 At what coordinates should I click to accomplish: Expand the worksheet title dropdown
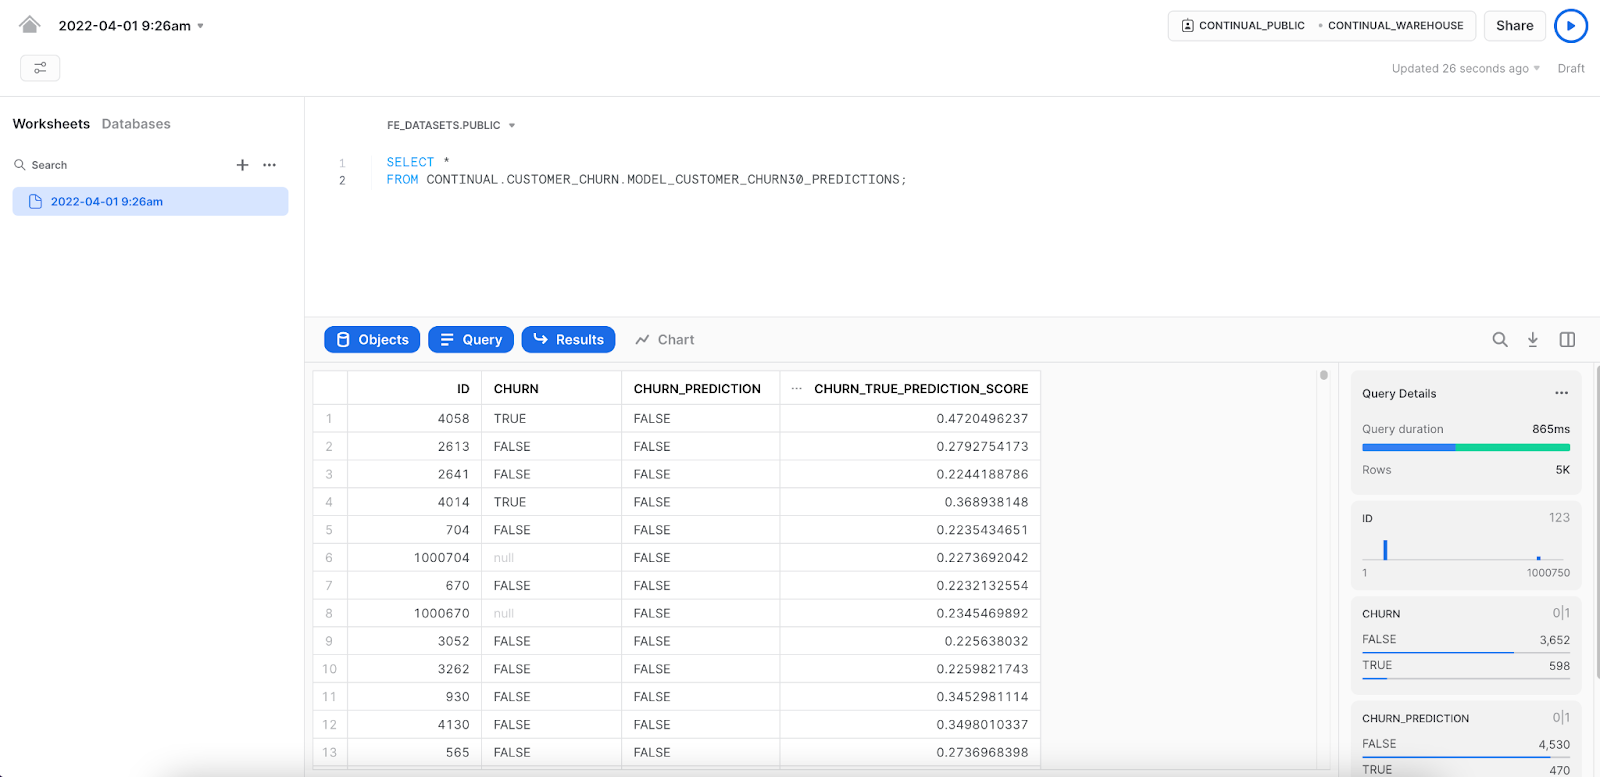200,26
